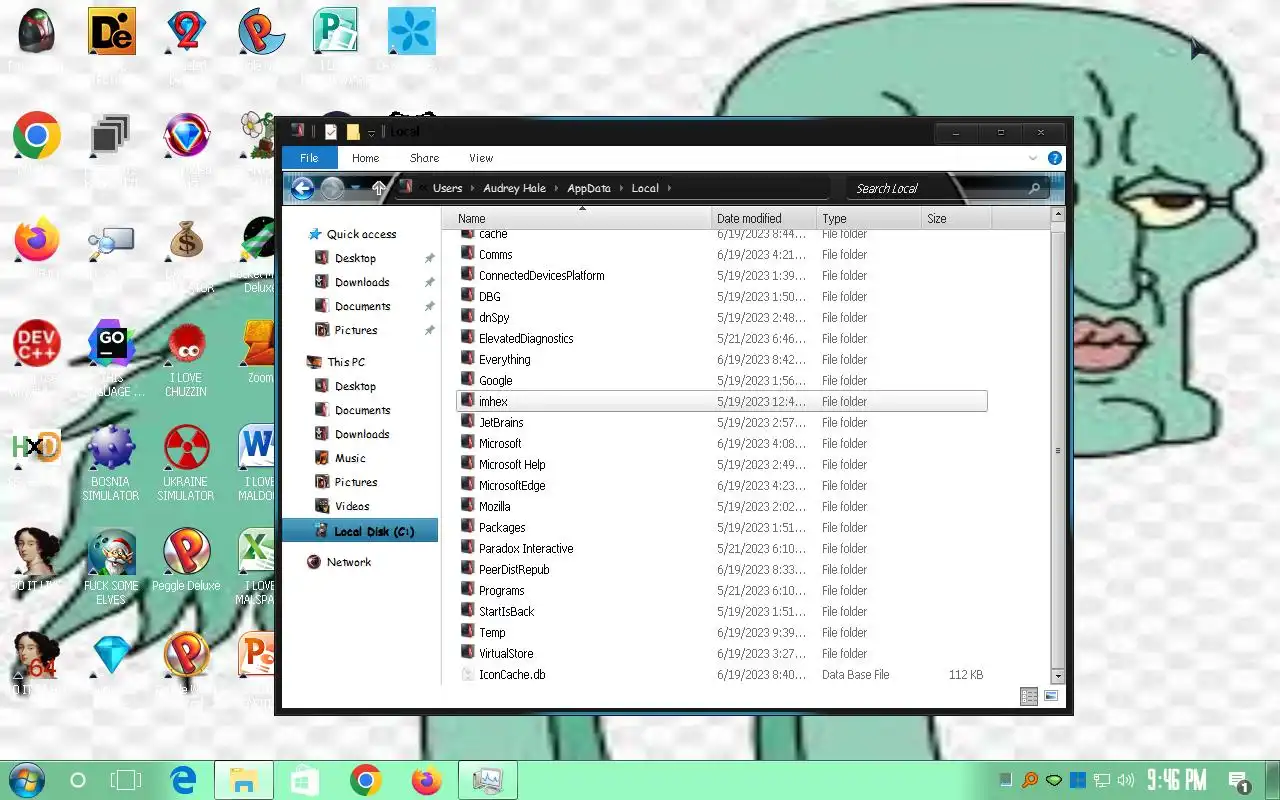Screen dimensions: 1280x800
Task: Sort by the Date modified column header
Action: pyautogui.click(x=764, y=218)
